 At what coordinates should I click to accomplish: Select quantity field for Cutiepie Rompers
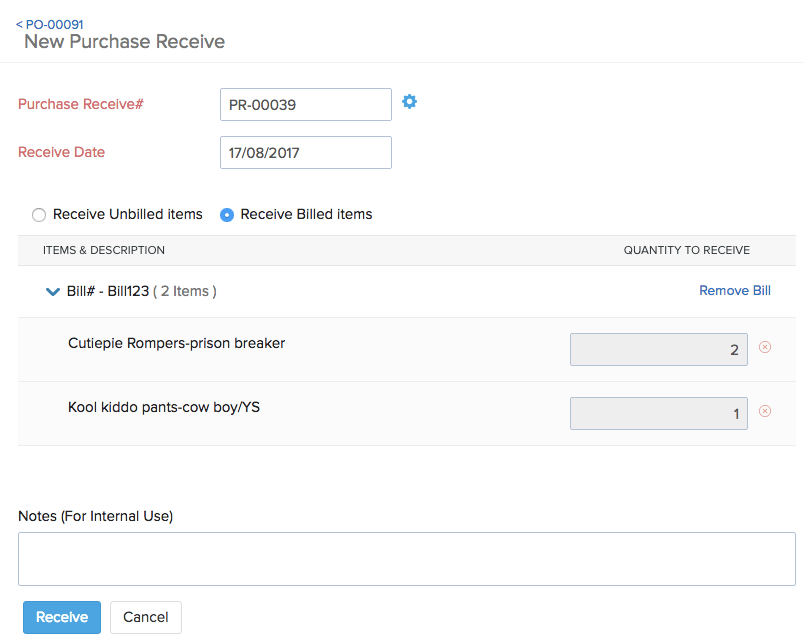[x=658, y=348]
